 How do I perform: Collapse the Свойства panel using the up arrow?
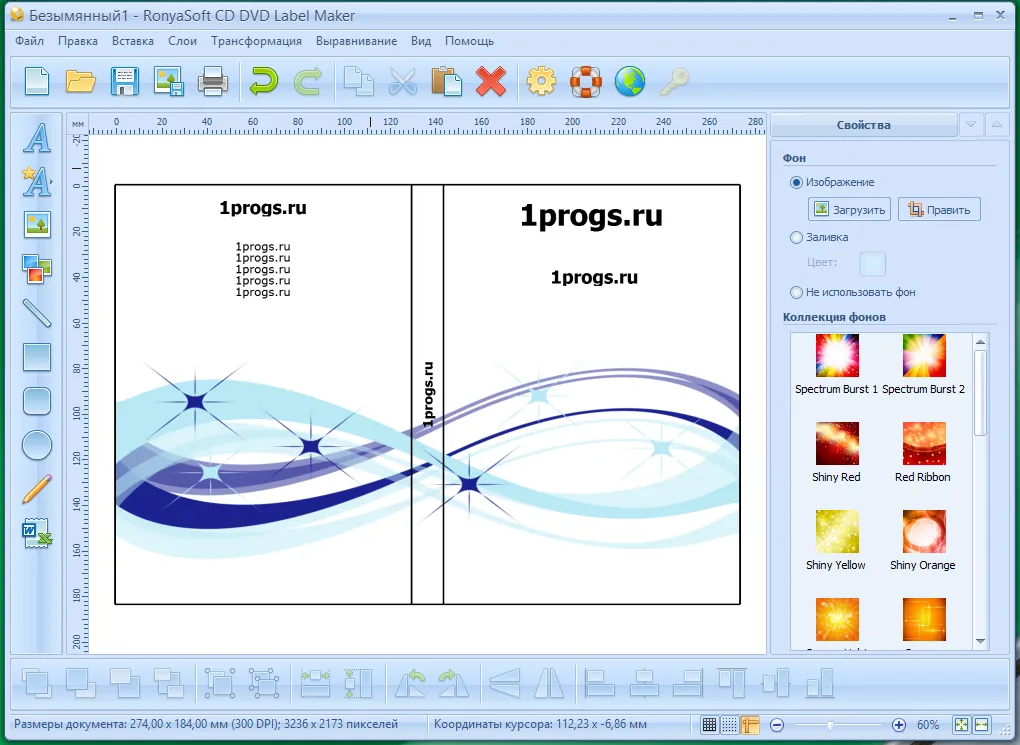coord(997,125)
